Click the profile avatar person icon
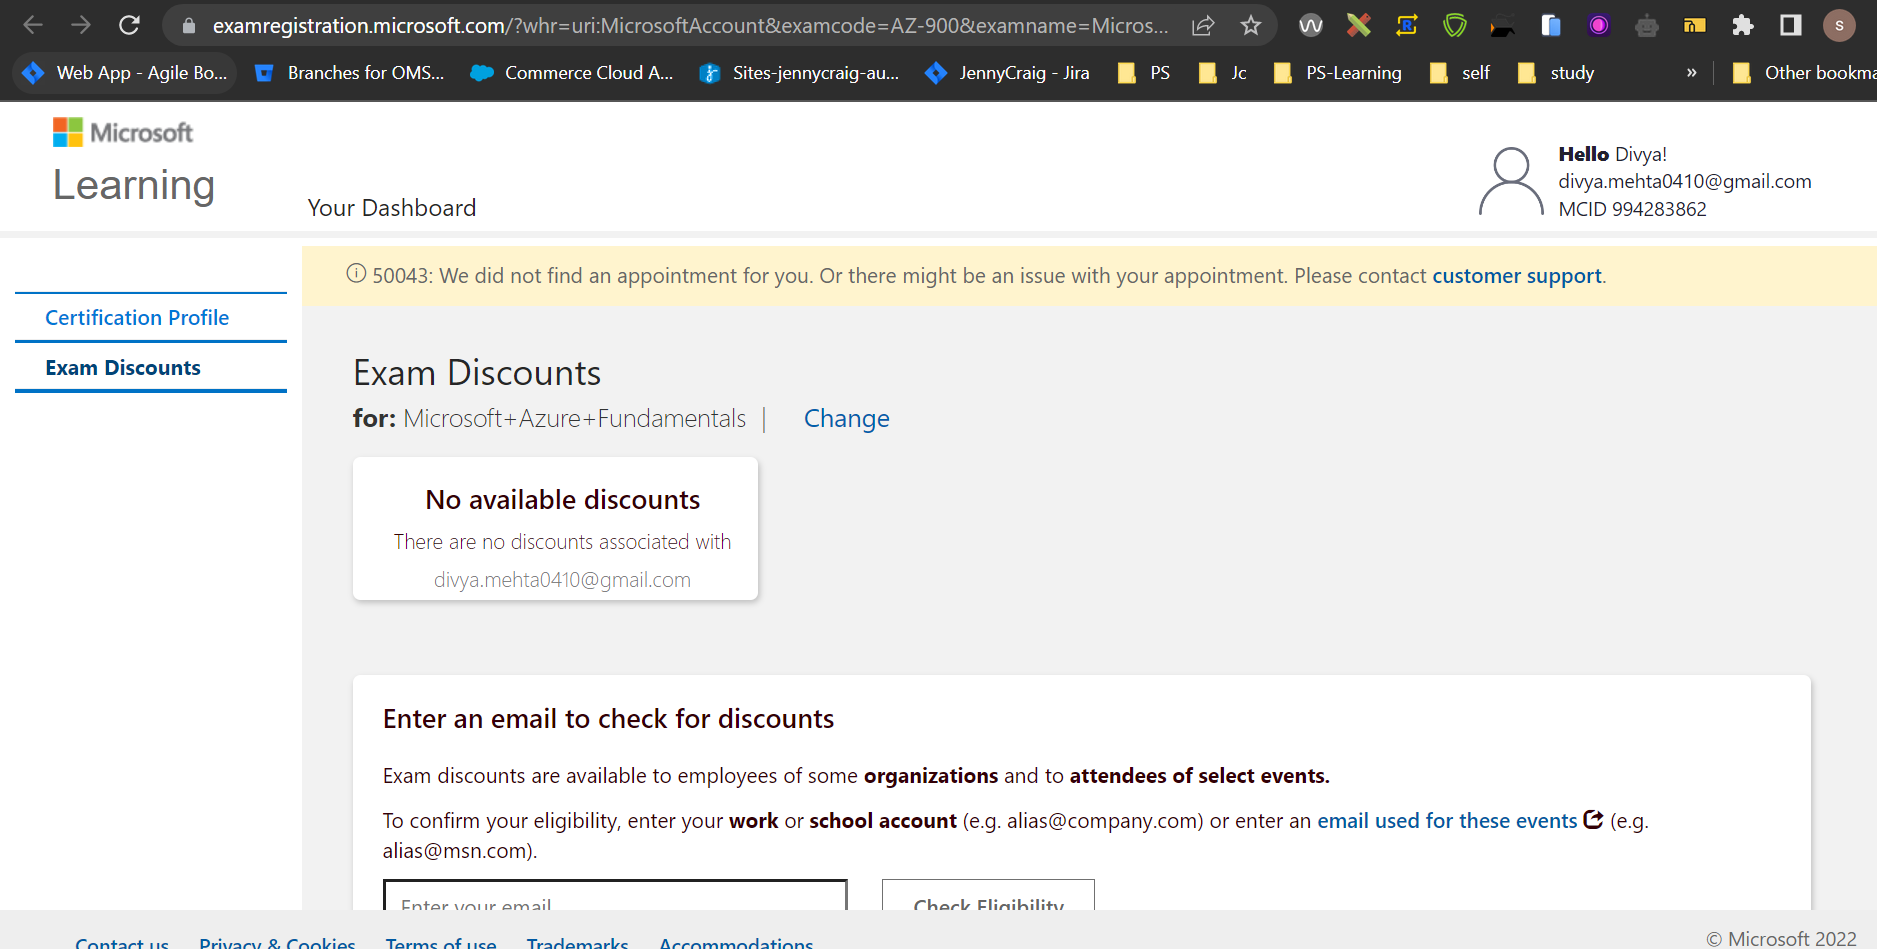 (x=1510, y=181)
